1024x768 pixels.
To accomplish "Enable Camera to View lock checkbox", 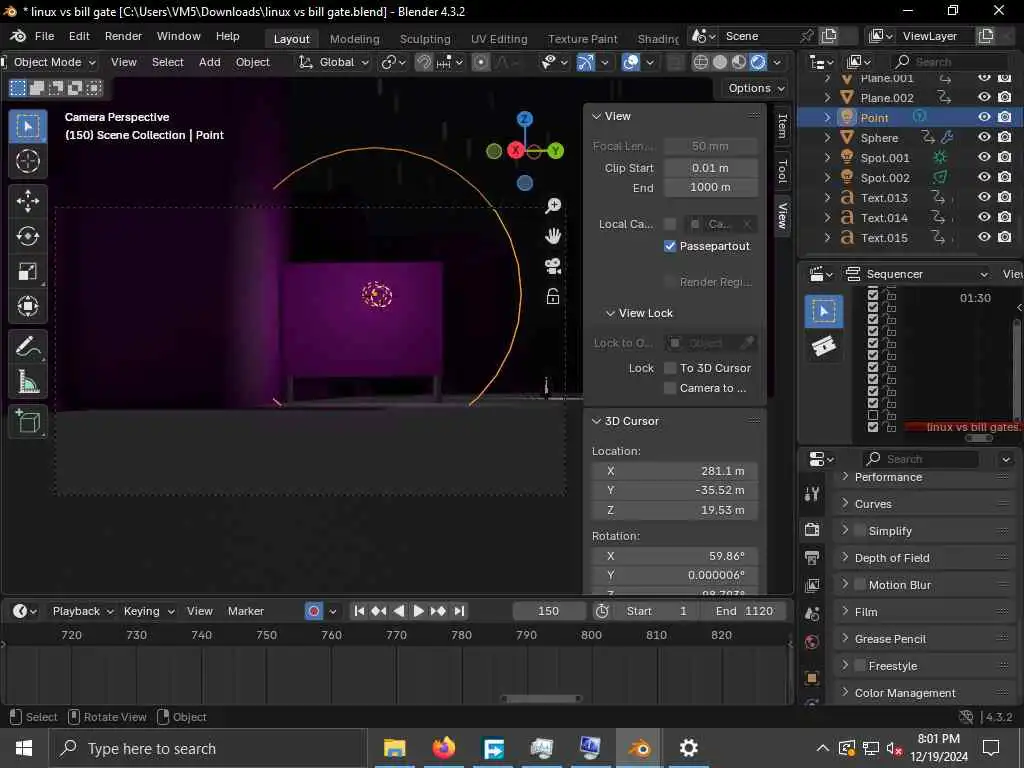I will click(669, 388).
